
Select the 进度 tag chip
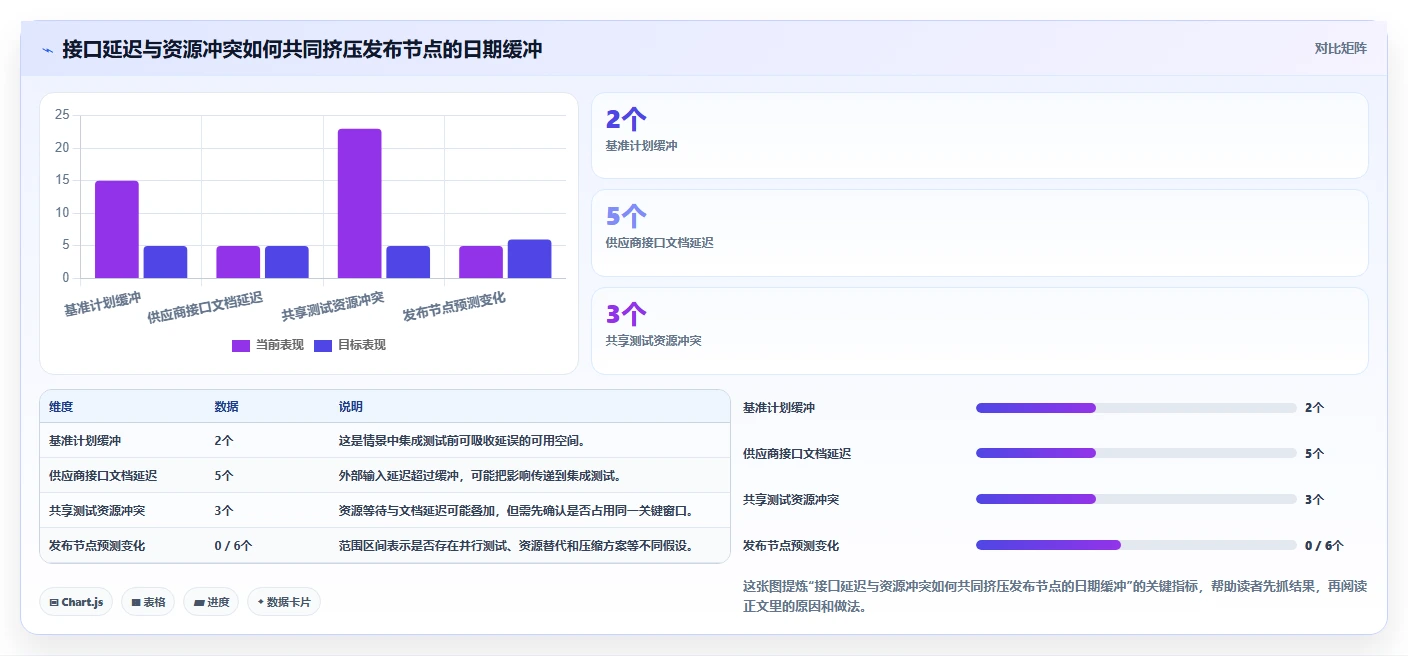coord(211,602)
